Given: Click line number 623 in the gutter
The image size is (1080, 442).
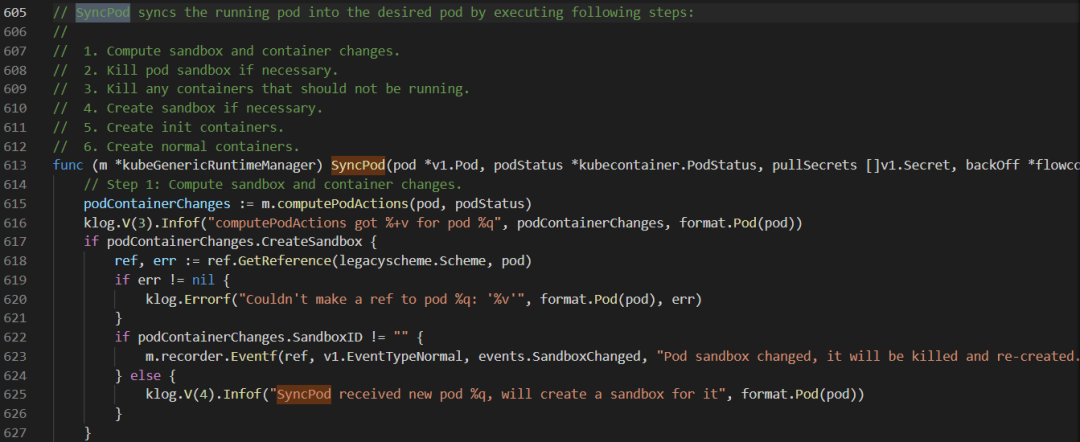Looking at the screenshot, I should point(14,356).
